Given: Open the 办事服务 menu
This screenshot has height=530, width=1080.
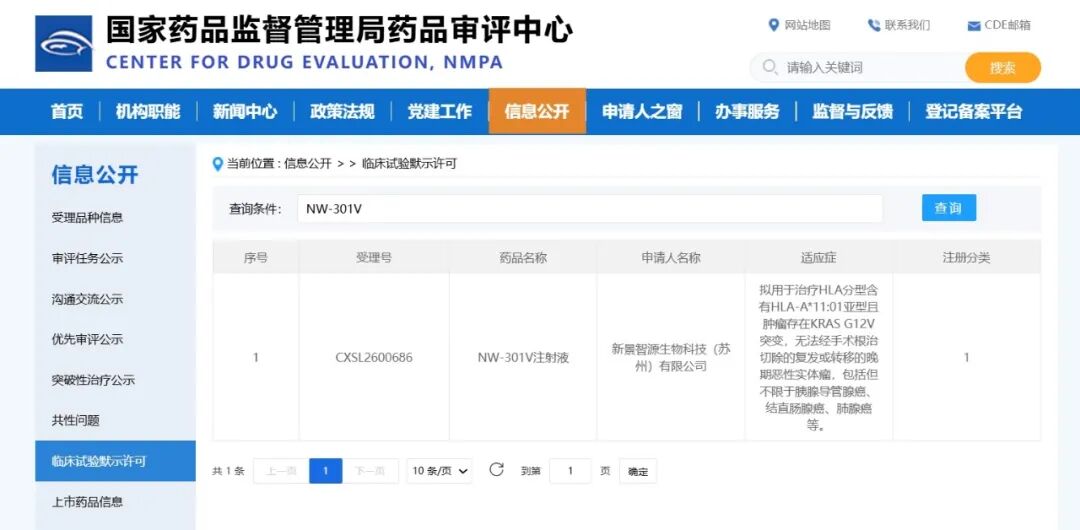Looking at the screenshot, I should coord(747,112).
